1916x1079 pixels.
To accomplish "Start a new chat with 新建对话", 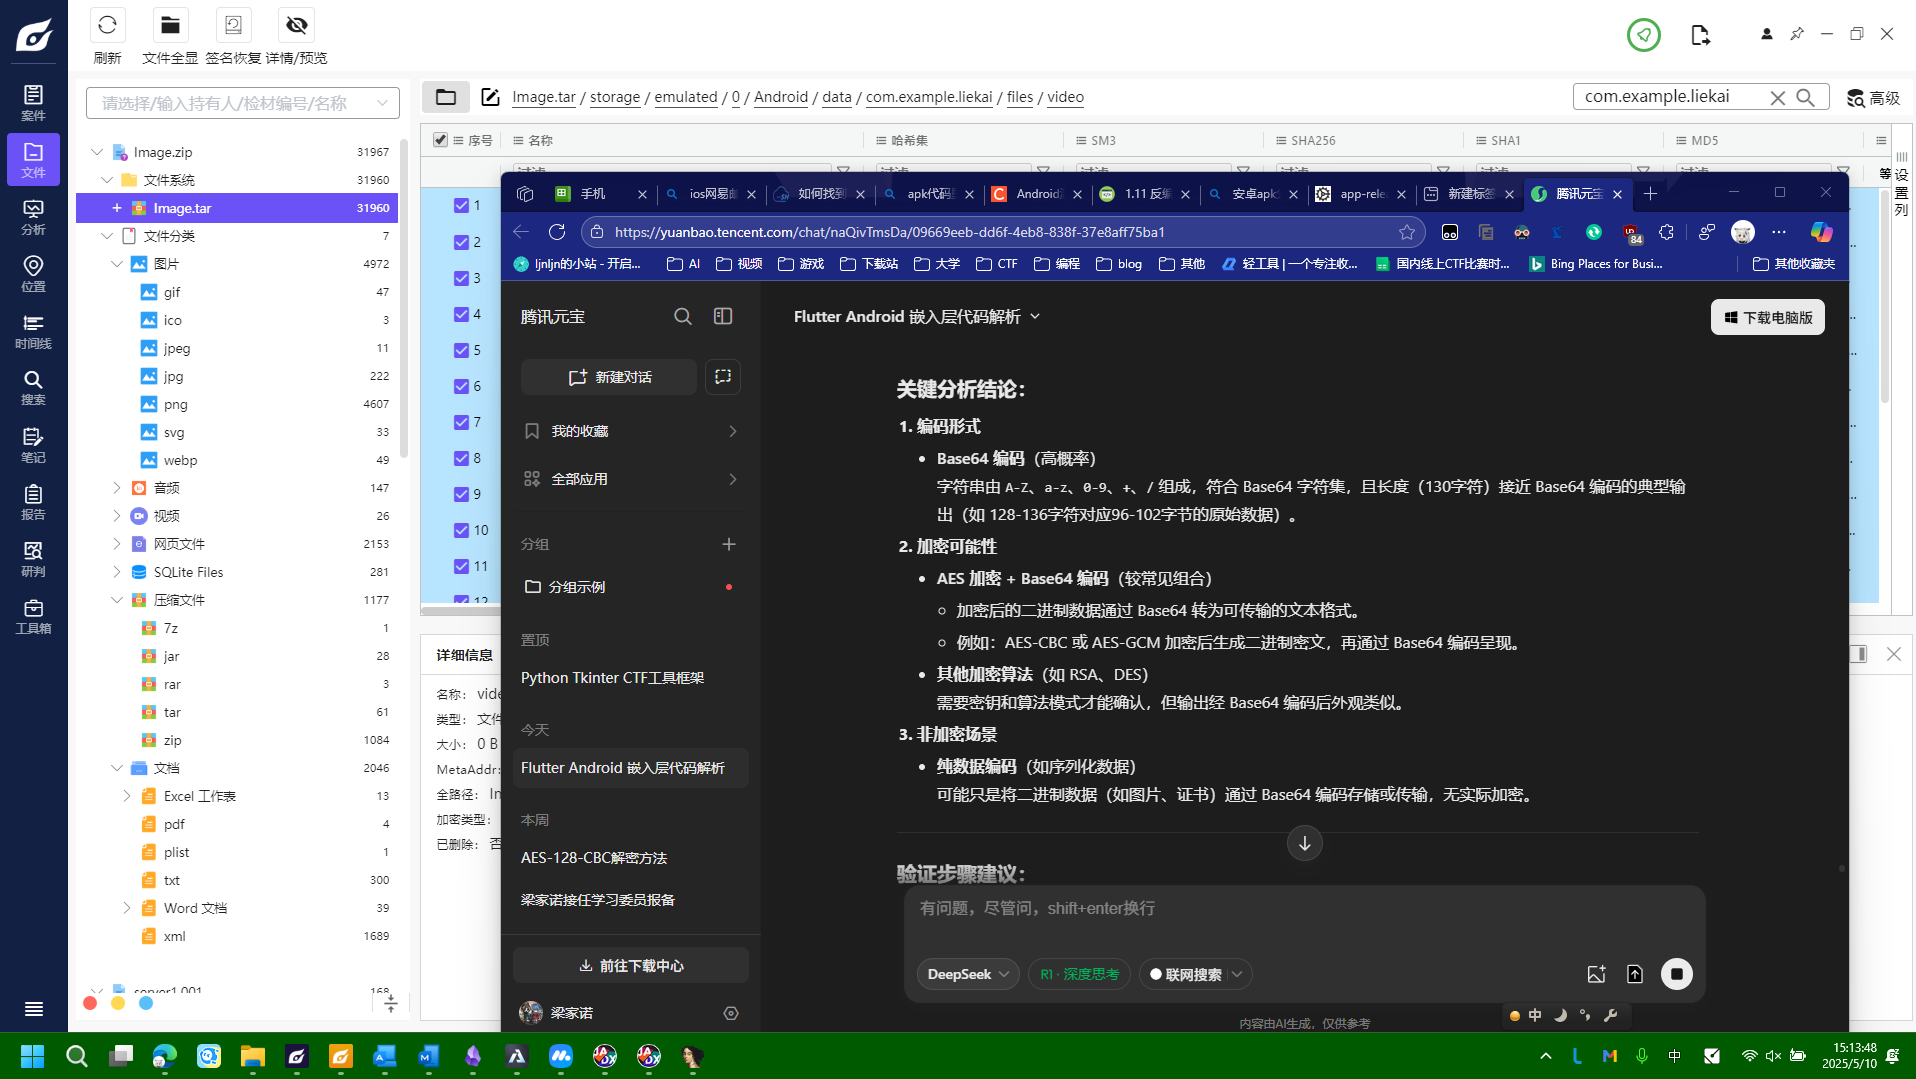I will 609,377.
